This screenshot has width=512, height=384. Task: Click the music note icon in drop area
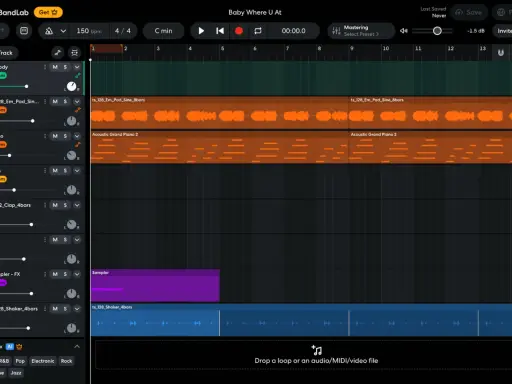pyautogui.click(x=317, y=350)
